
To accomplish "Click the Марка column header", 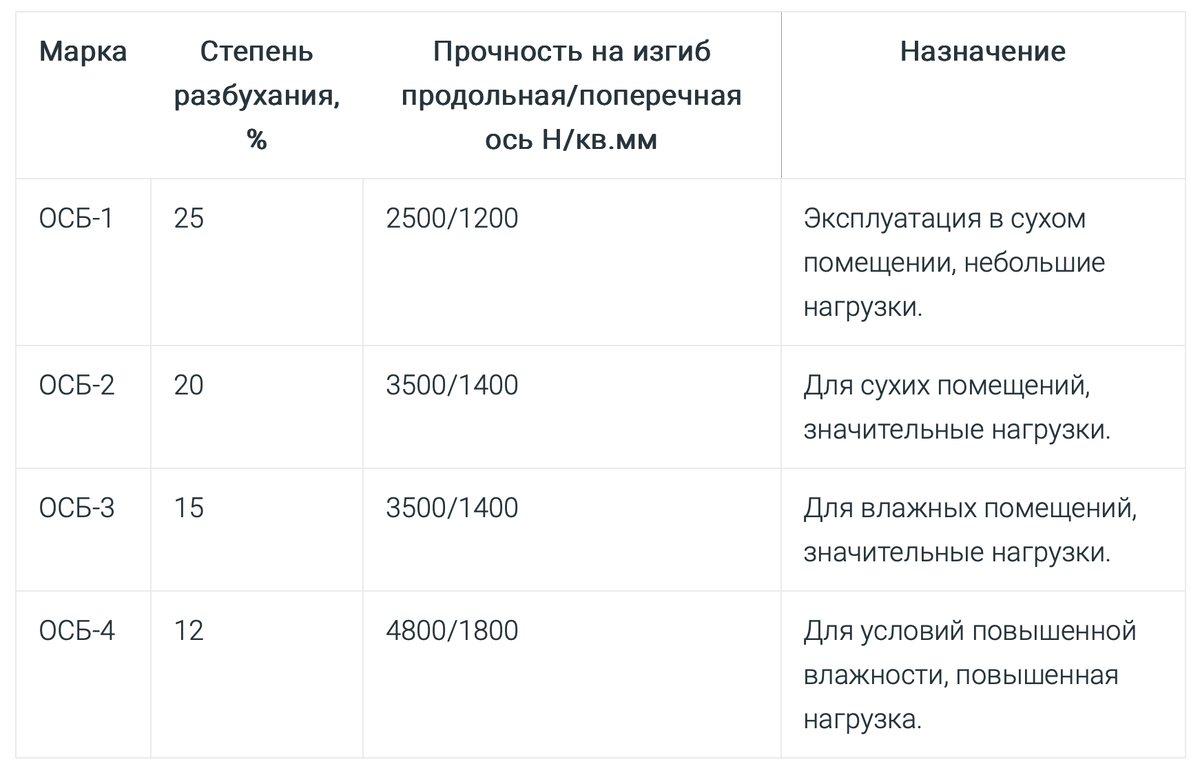I will [83, 52].
